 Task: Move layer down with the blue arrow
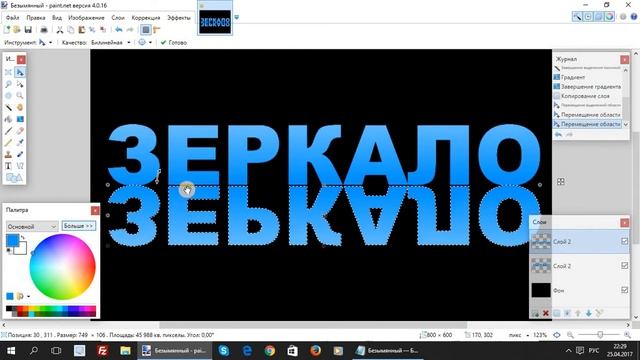tap(589, 313)
